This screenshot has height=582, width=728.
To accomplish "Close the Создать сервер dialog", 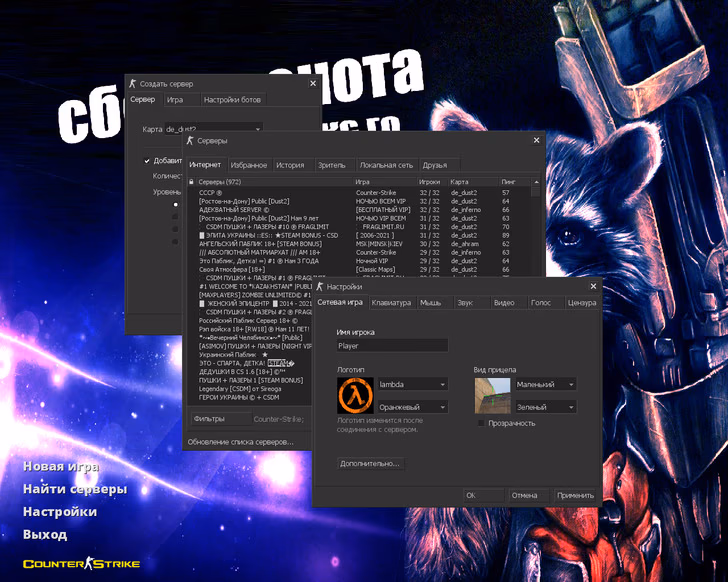I will tap(312, 84).
